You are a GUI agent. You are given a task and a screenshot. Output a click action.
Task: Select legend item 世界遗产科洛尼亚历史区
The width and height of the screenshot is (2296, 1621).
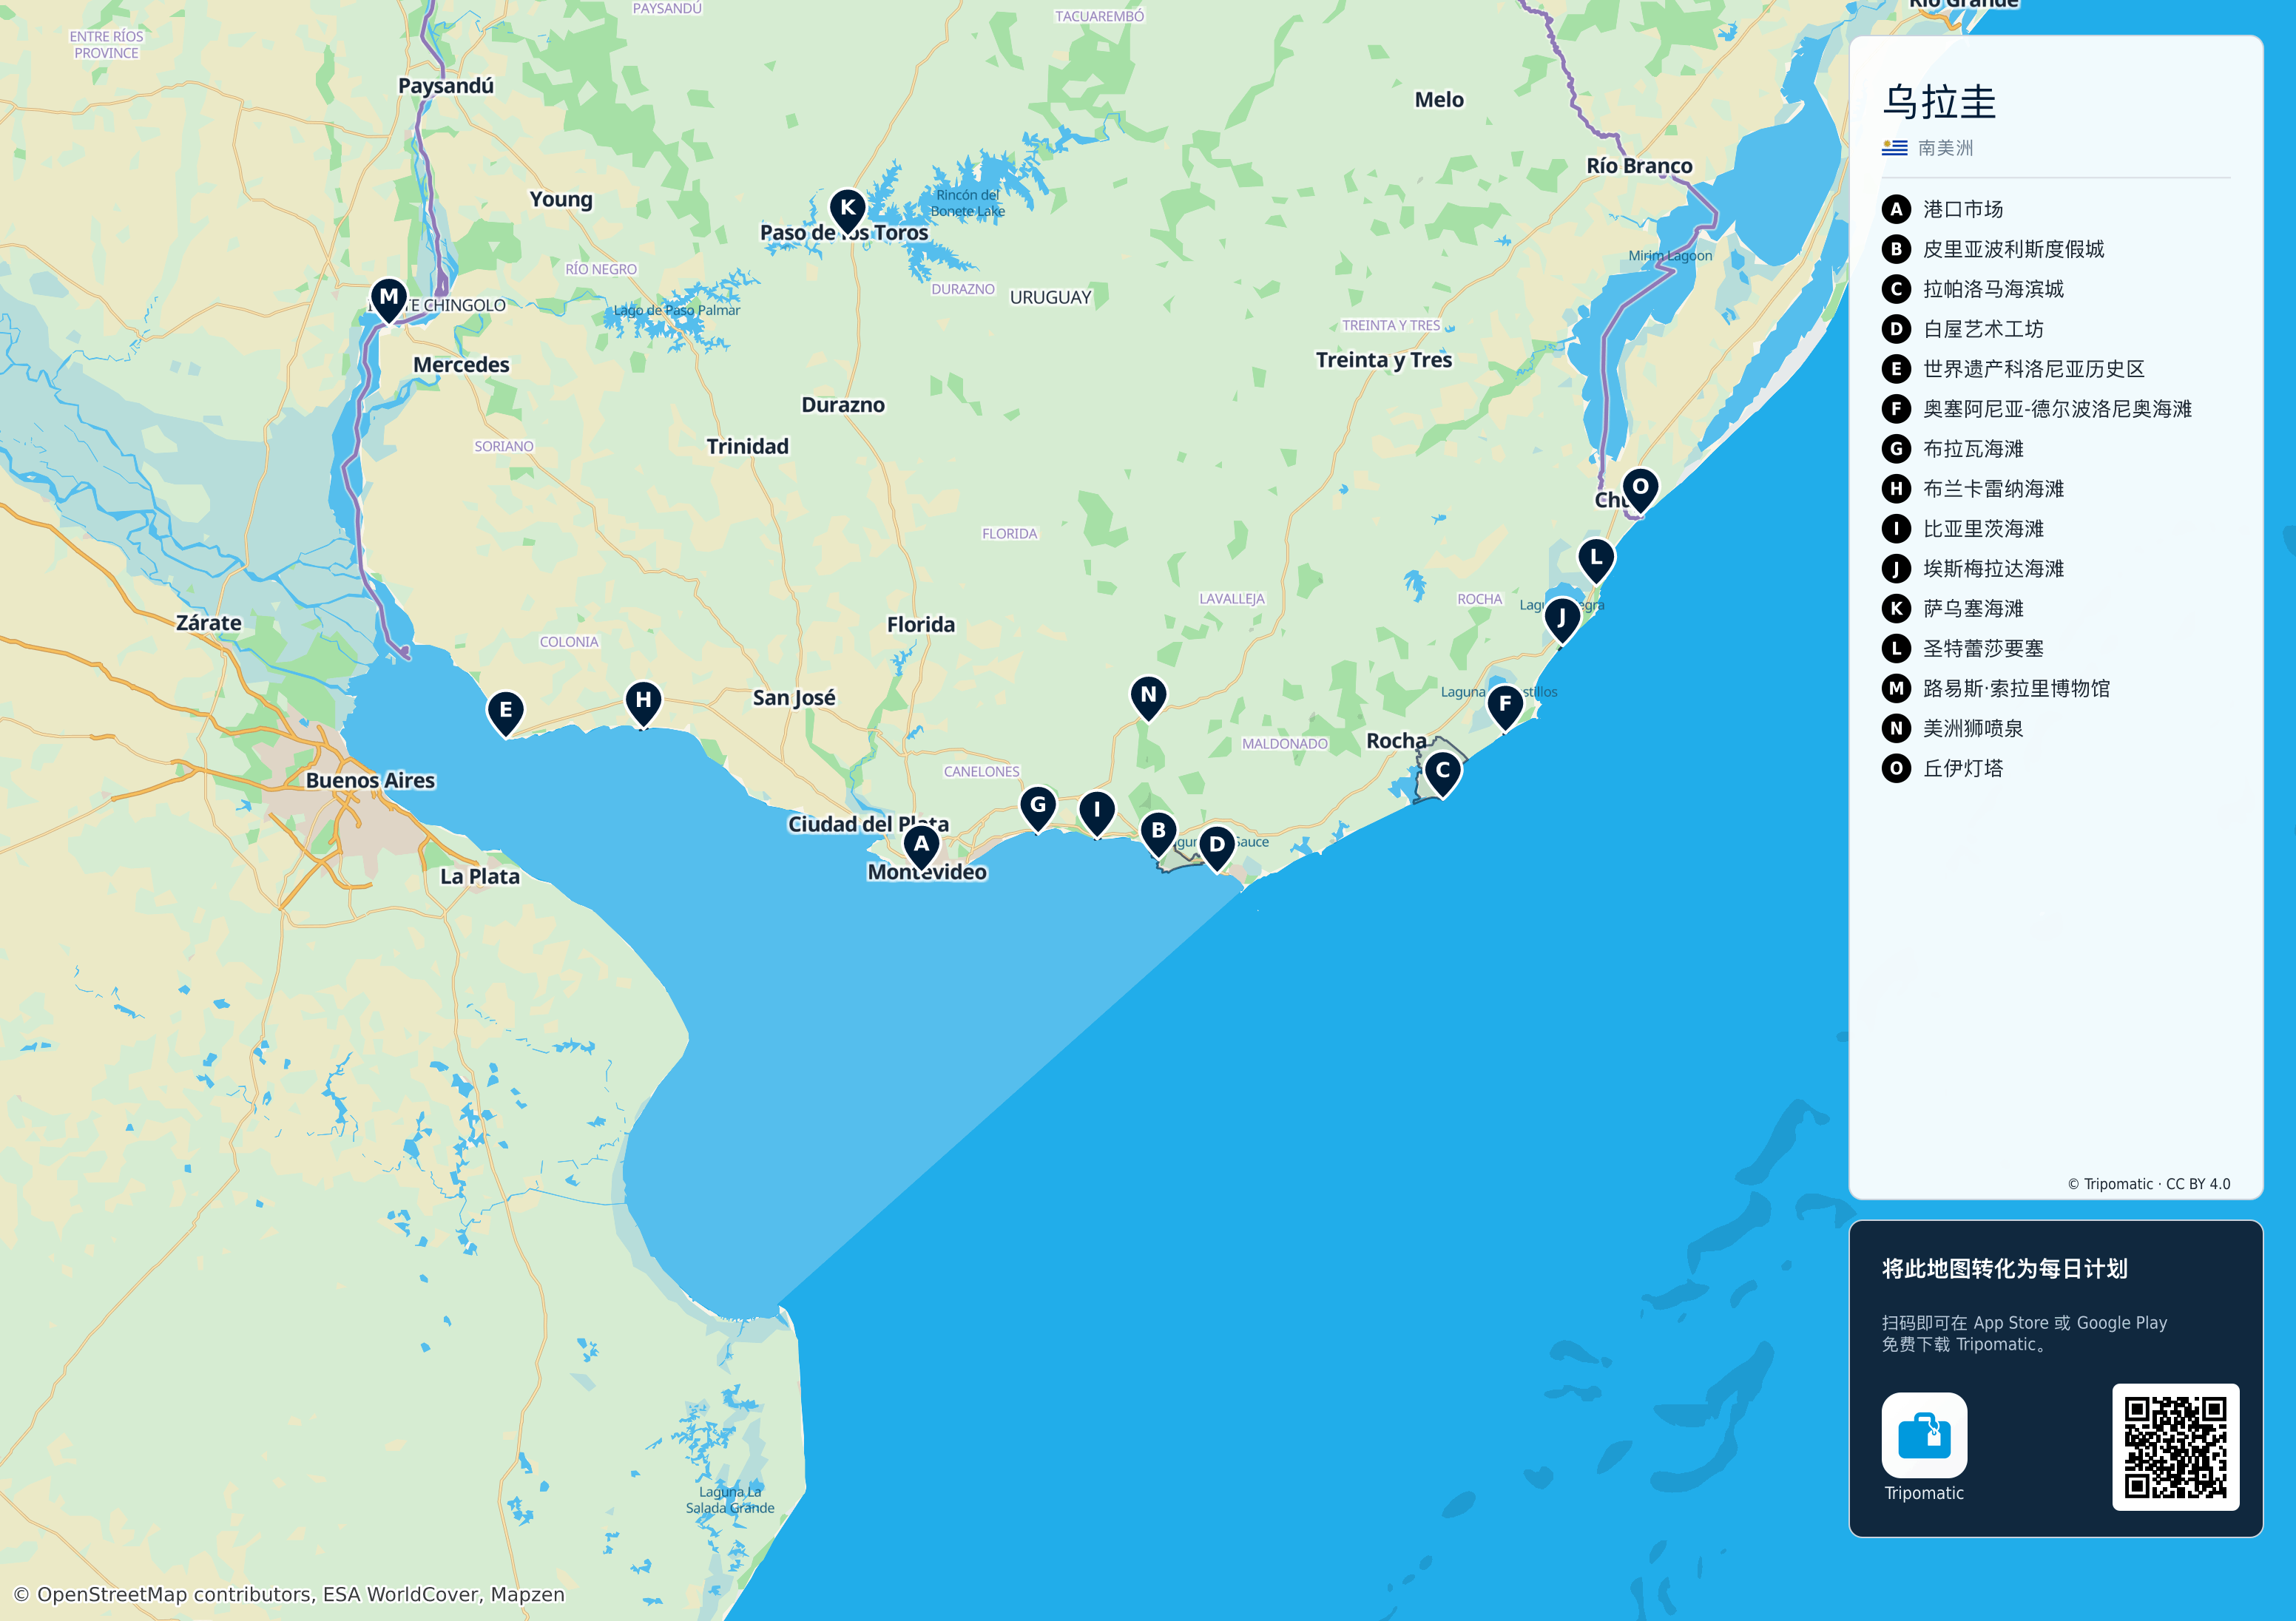click(x=2033, y=369)
